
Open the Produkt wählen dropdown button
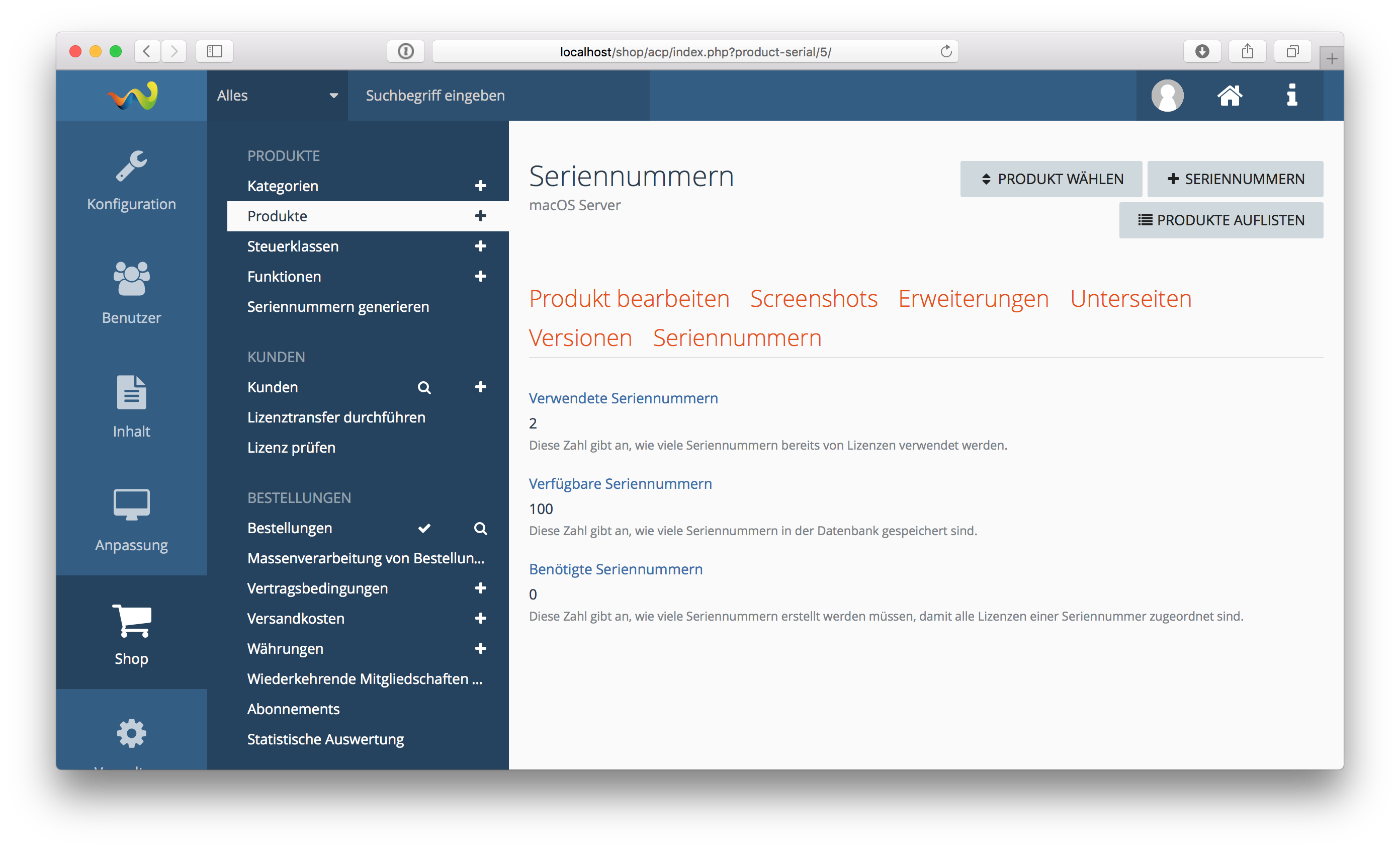[1051, 179]
